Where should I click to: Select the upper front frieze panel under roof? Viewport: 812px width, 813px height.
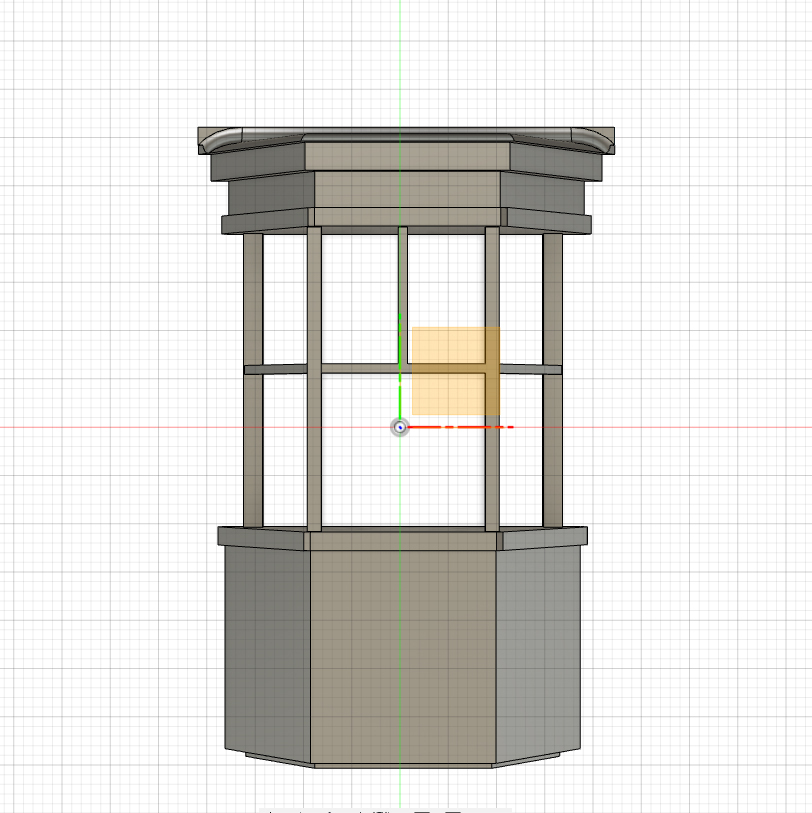(x=403, y=156)
